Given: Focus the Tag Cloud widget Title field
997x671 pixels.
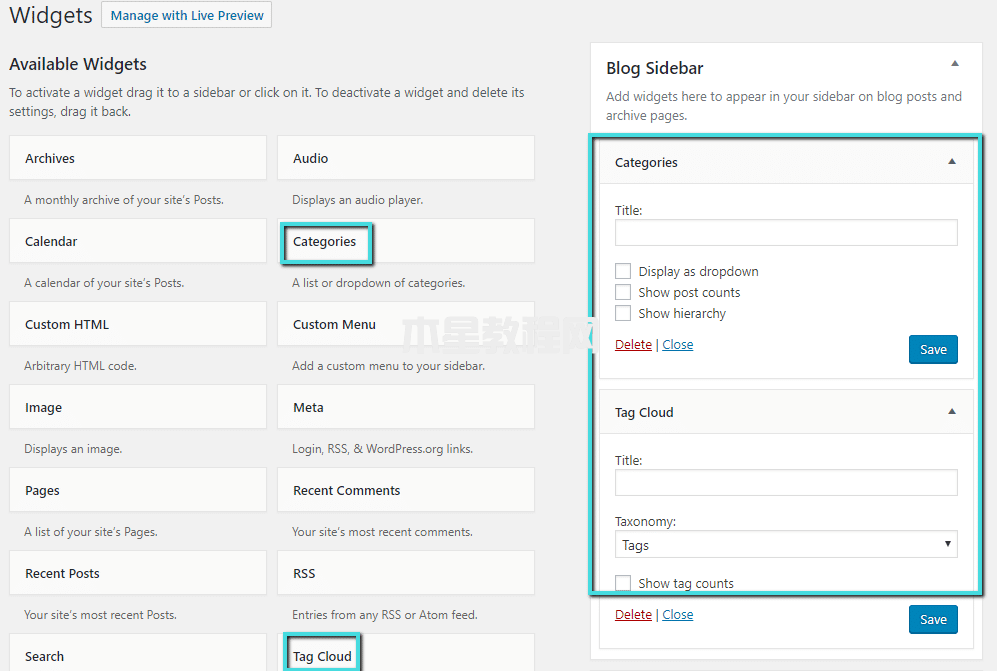Looking at the screenshot, I should pyautogui.click(x=786, y=483).
